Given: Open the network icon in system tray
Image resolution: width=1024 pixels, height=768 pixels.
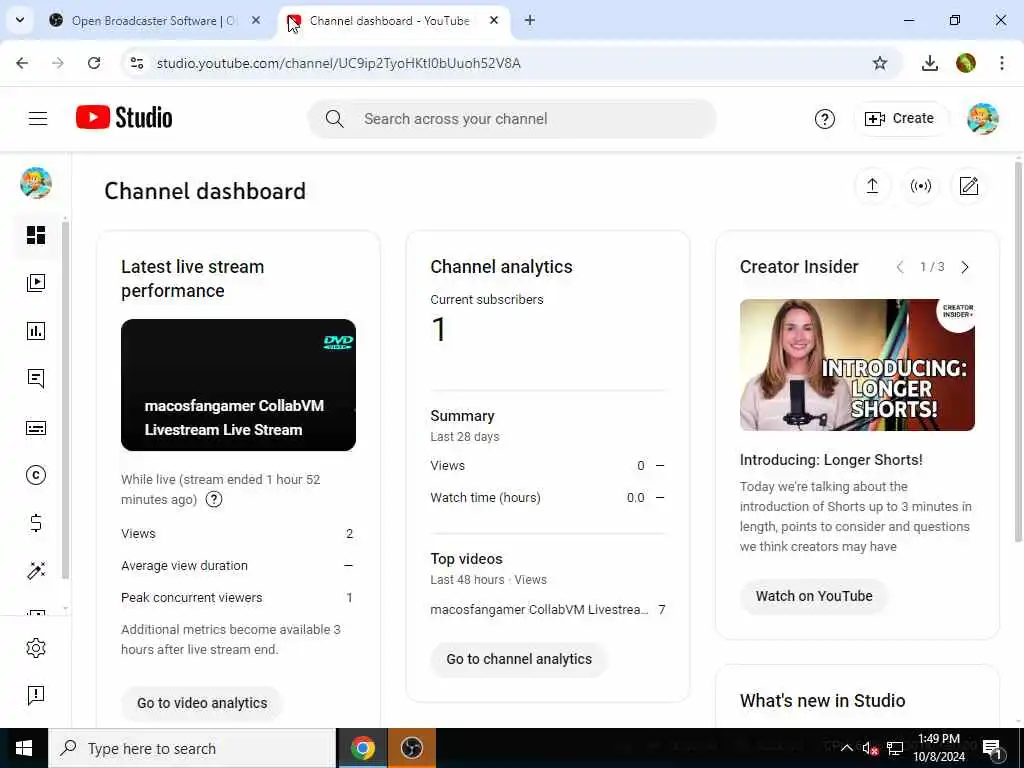Looking at the screenshot, I should pyautogui.click(x=894, y=748).
